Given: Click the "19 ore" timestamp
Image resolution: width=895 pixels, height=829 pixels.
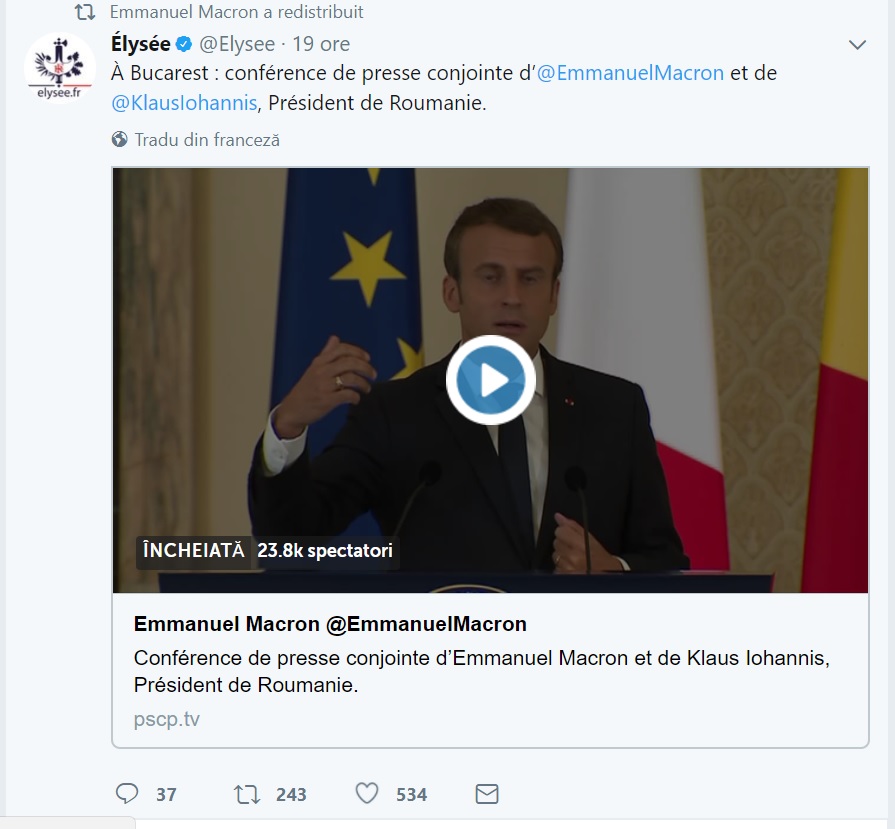Looking at the screenshot, I should coord(321,44).
